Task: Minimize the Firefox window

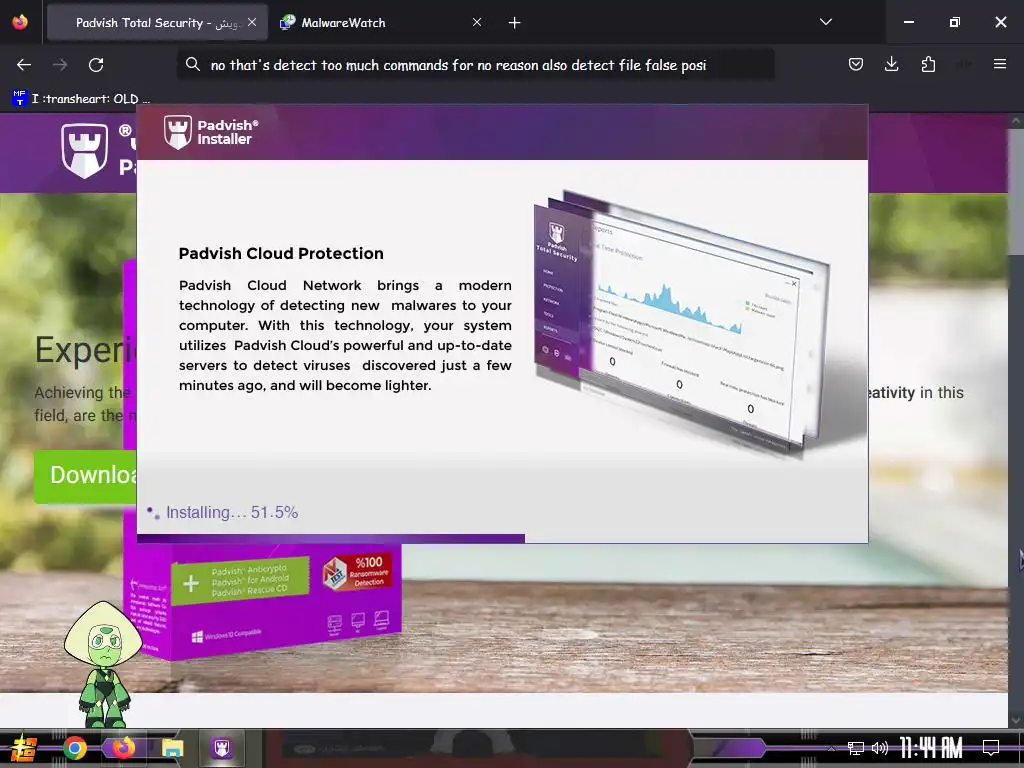Action: coord(908,22)
